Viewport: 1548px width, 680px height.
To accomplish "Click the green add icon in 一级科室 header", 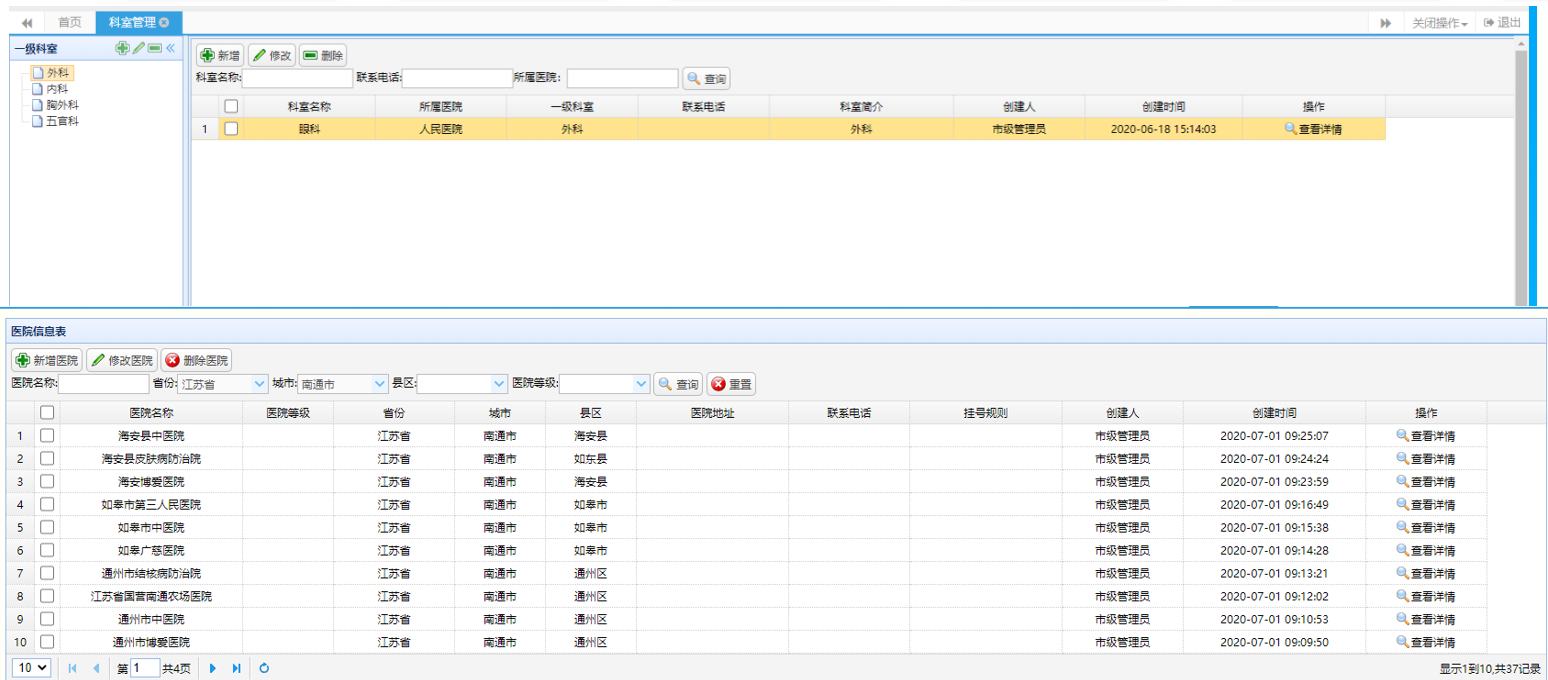I will pyautogui.click(x=122, y=48).
